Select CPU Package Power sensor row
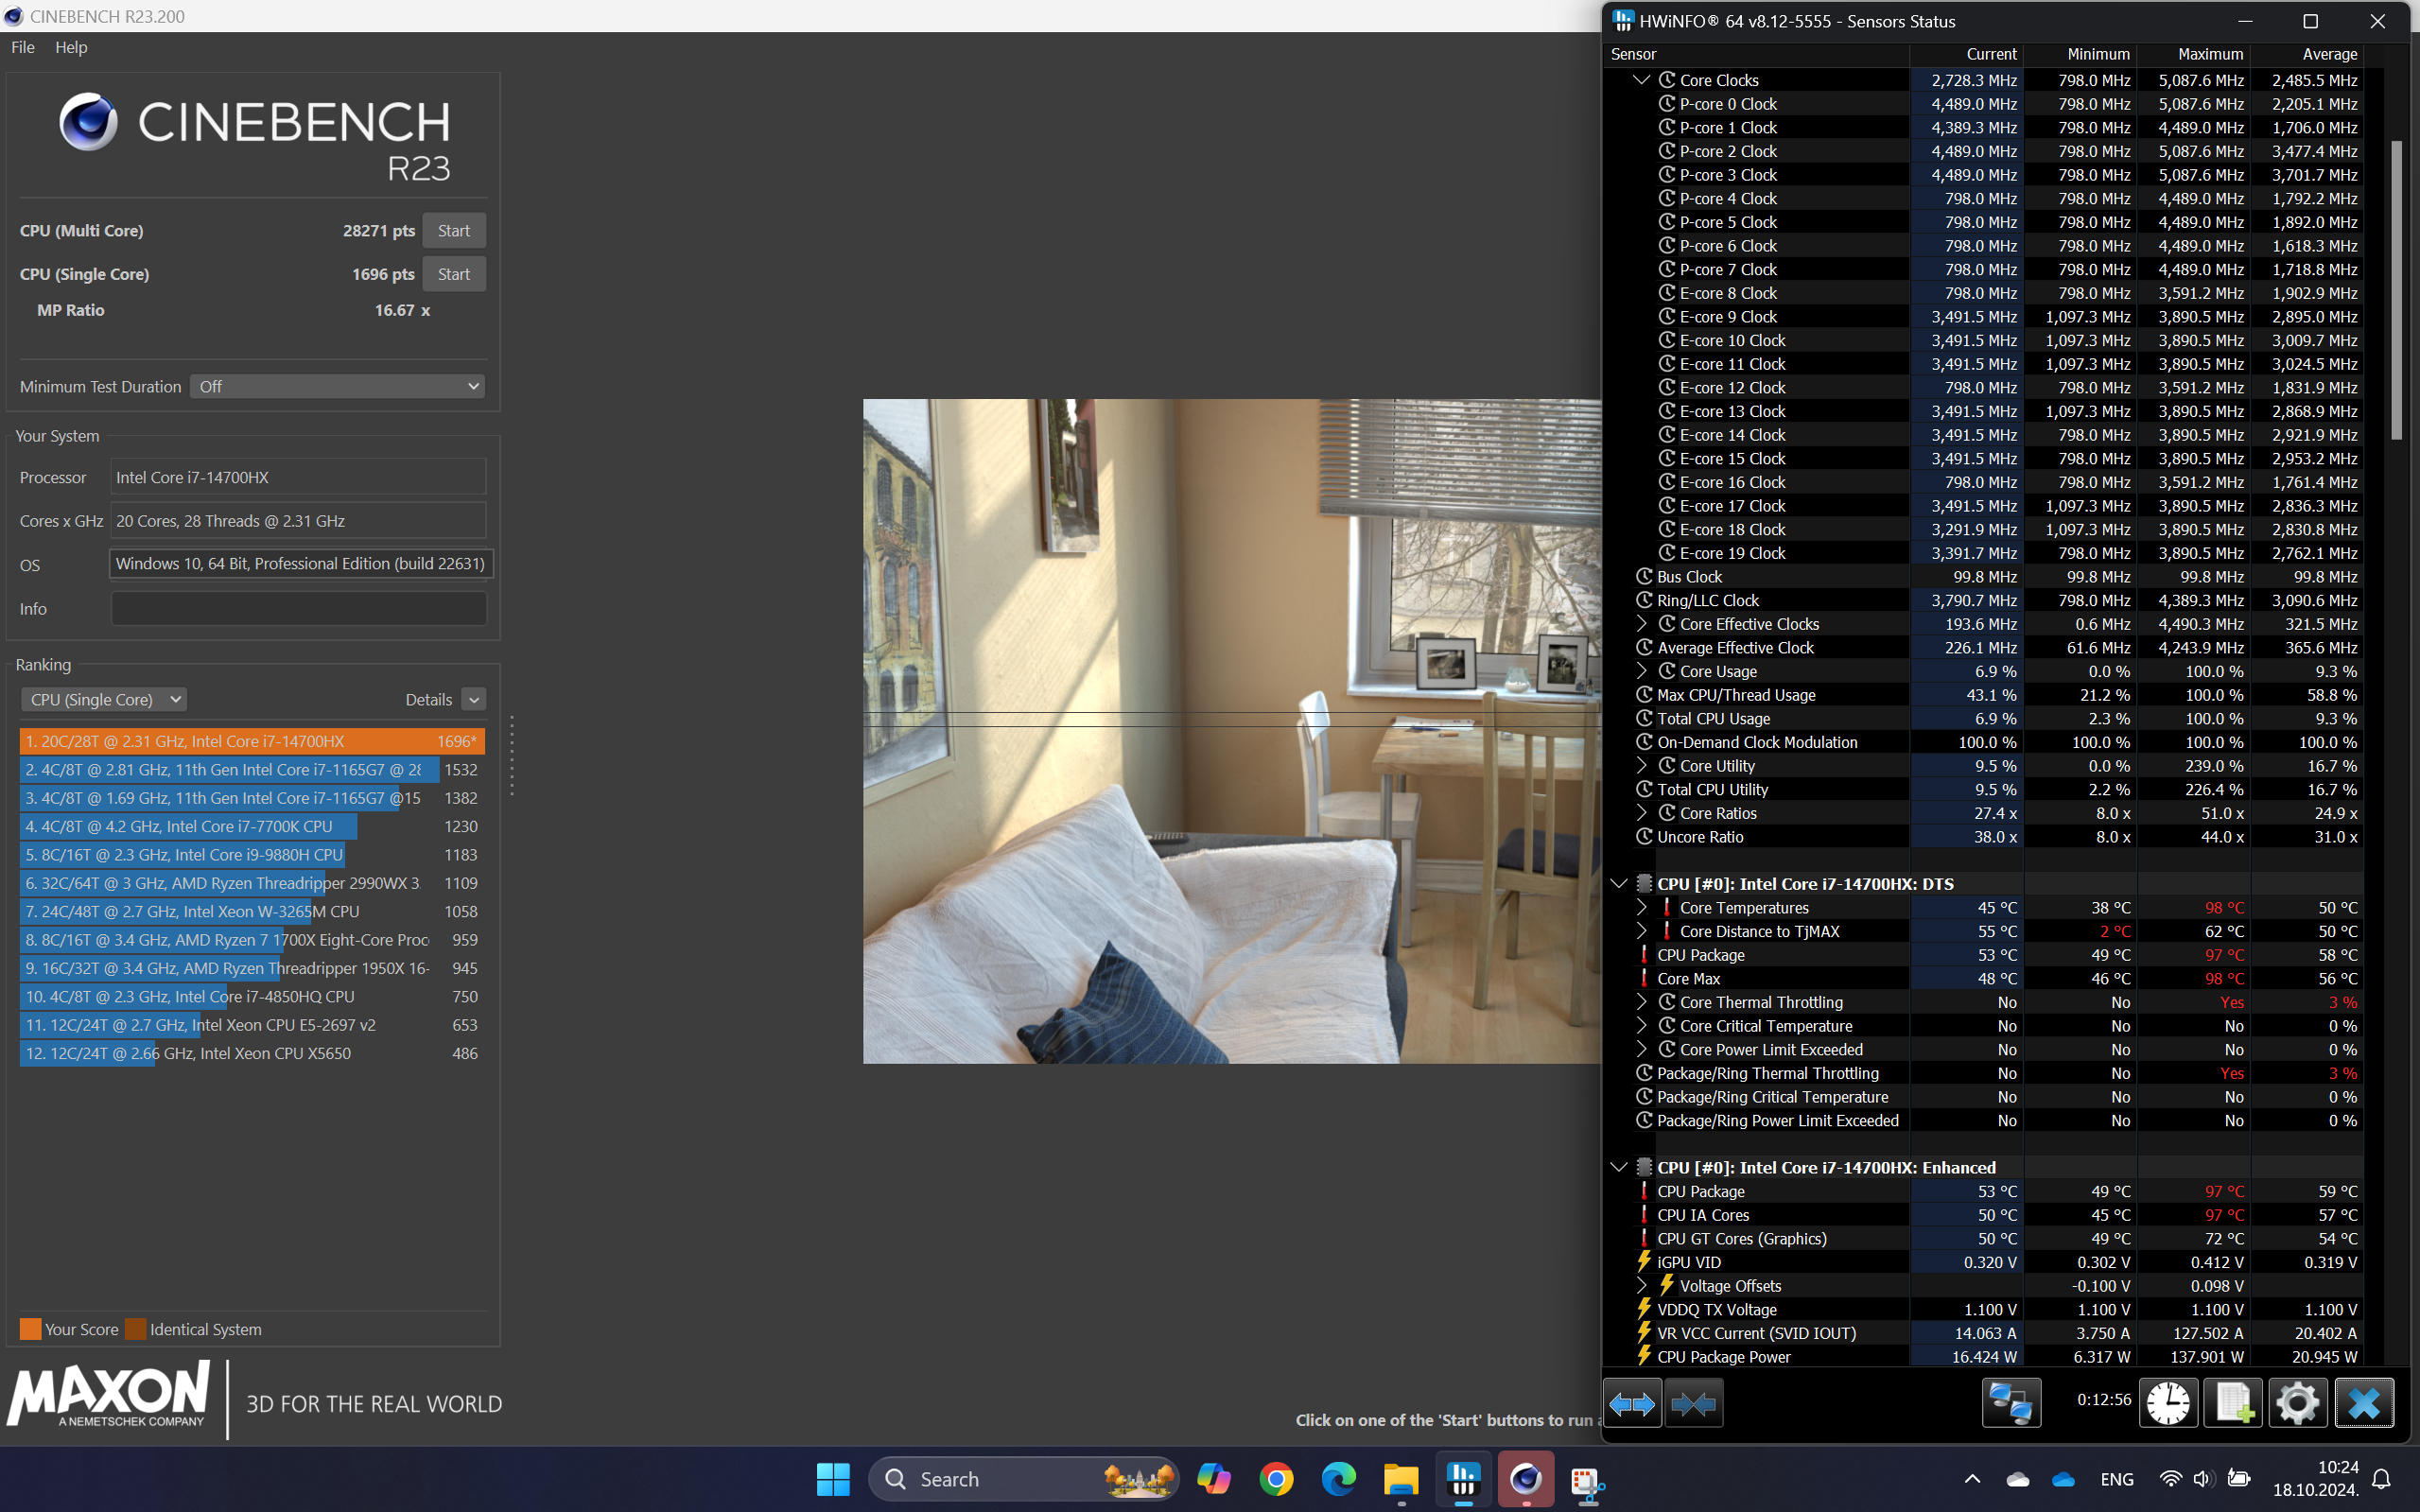Image resolution: width=2420 pixels, height=1512 pixels. coord(1984,1357)
